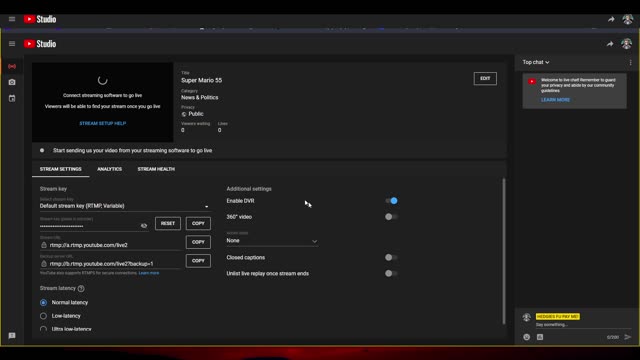Image resolution: width=640 pixels, height=360 pixels.
Task: Click chat user avatar beside input
Action: pos(527,317)
